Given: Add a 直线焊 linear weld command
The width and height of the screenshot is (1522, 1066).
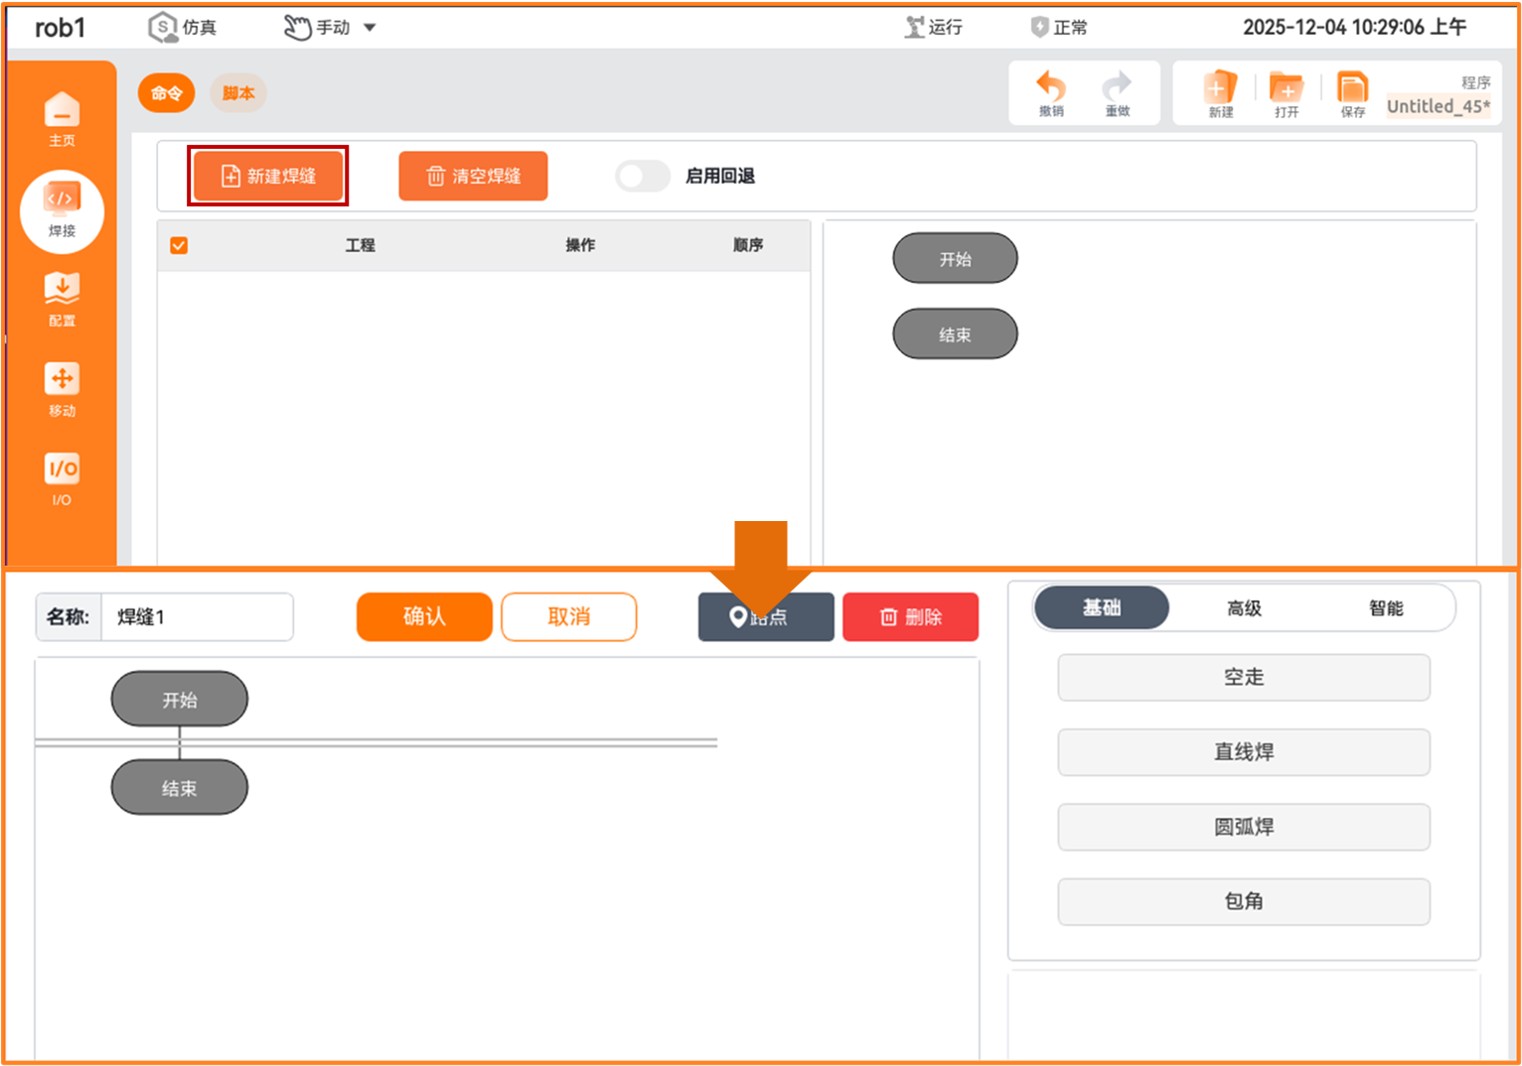Looking at the screenshot, I should [x=1243, y=752].
